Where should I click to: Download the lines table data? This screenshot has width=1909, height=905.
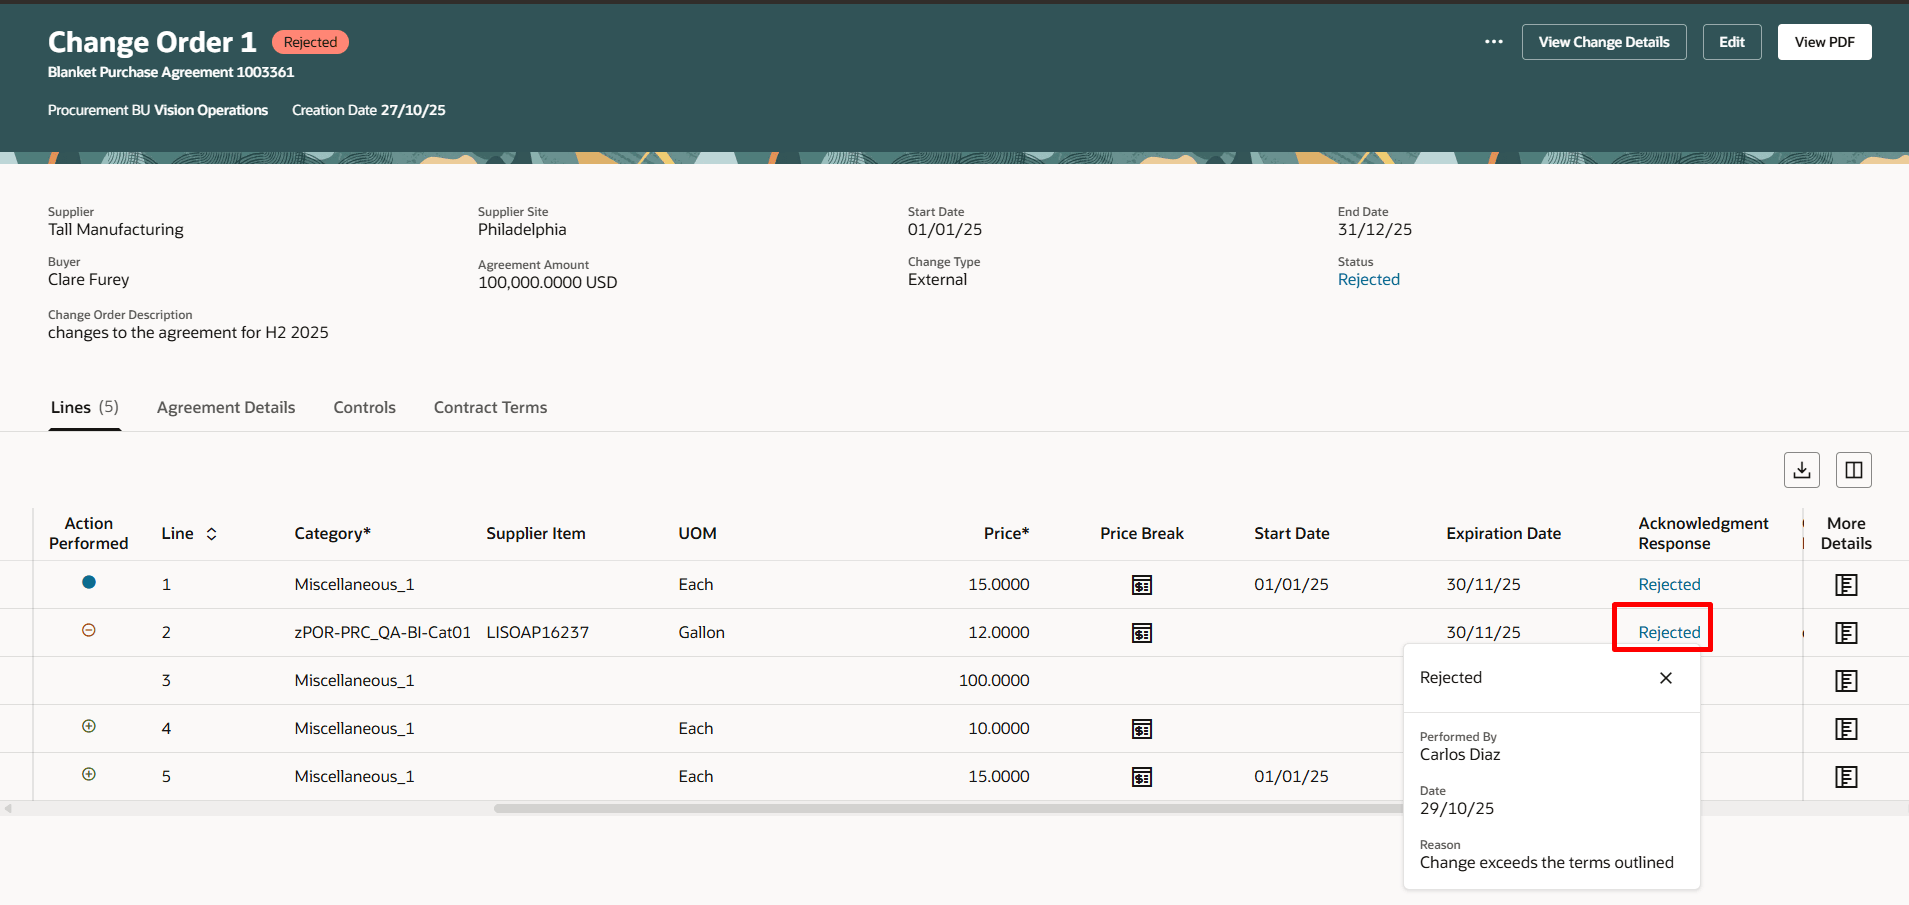pos(1802,469)
